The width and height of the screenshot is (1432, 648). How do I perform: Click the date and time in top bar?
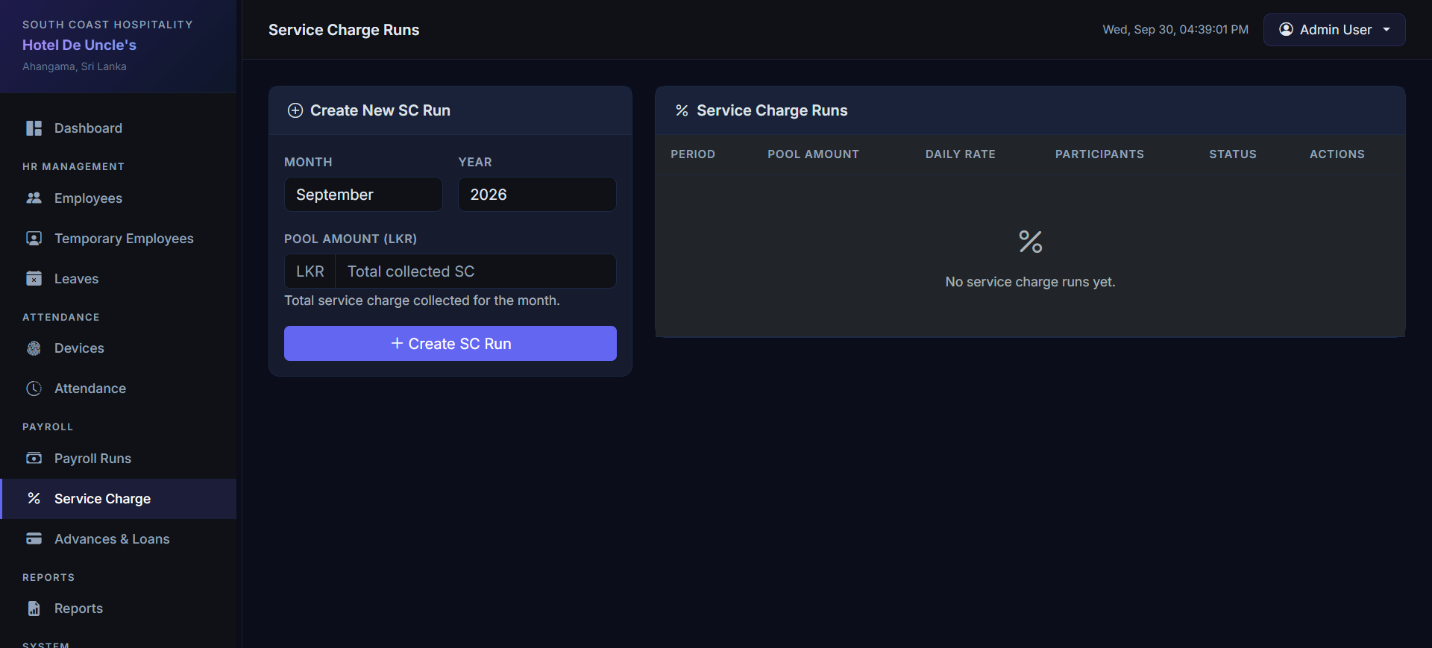click(1175, 30)
